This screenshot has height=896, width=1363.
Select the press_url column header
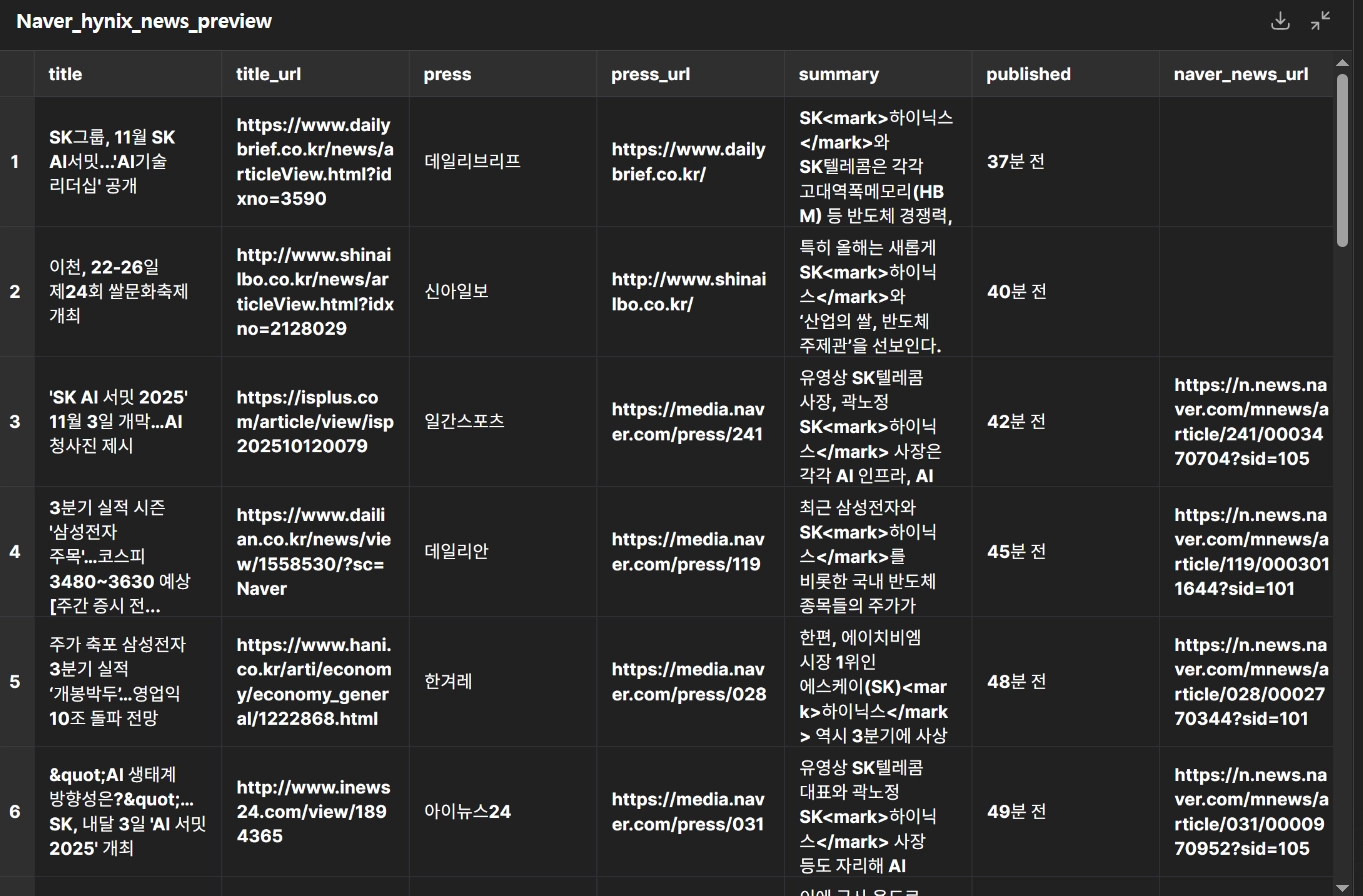coord(650,74)
